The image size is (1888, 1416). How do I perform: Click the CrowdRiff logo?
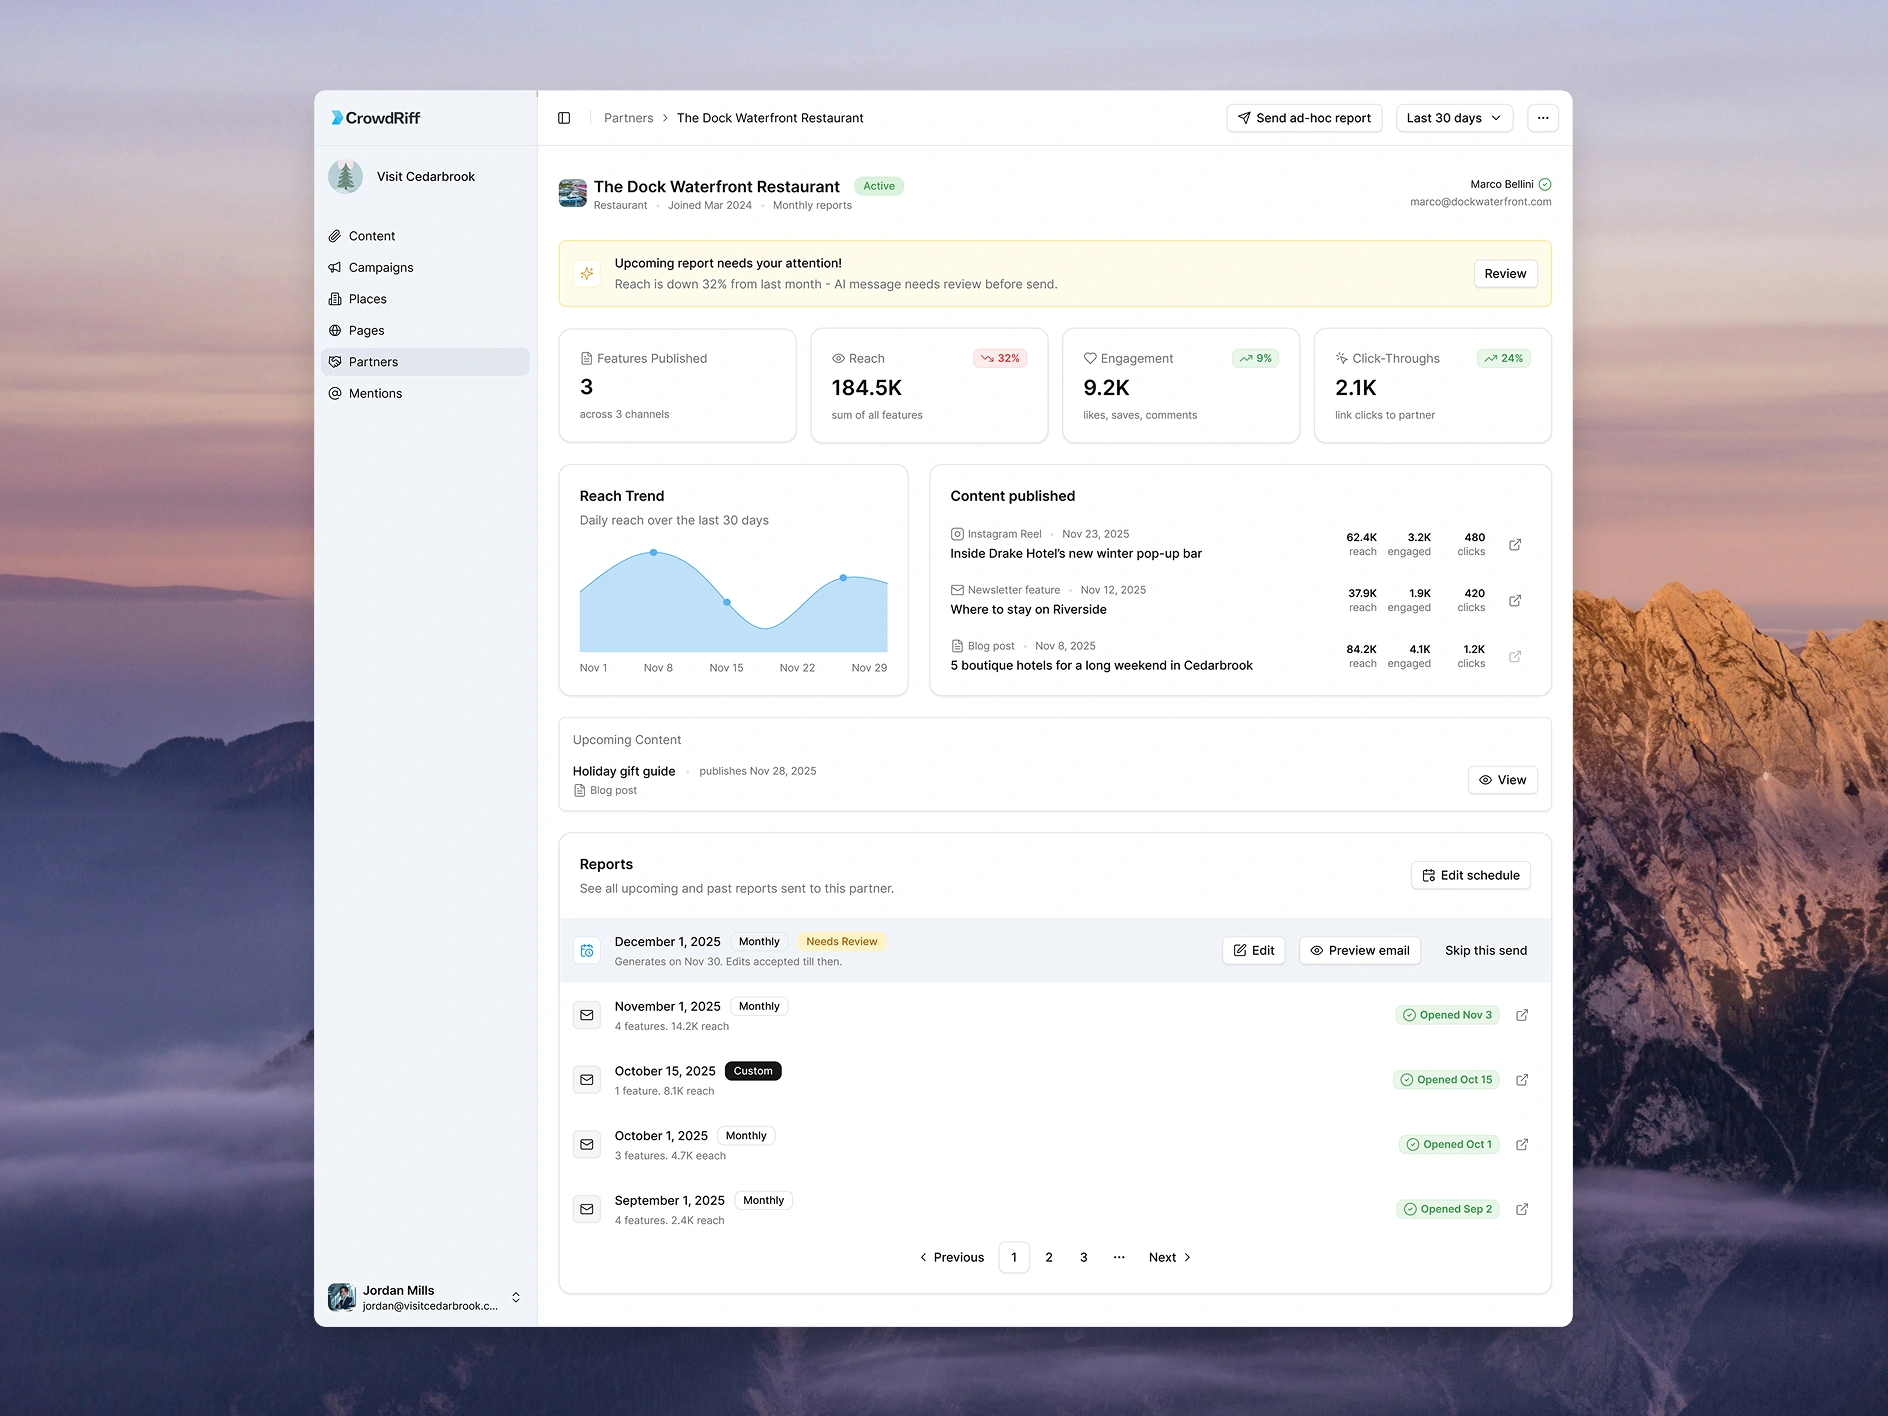[x=376, y=118]
